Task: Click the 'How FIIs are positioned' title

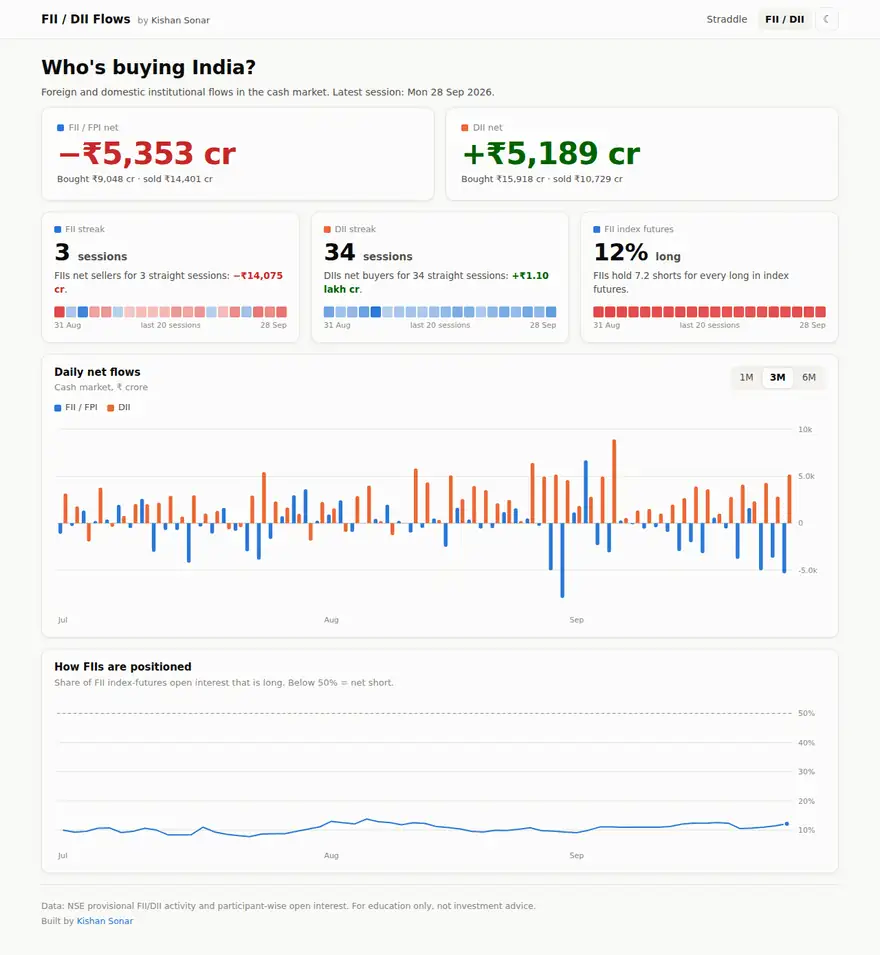Action: (x=123, y=667)
